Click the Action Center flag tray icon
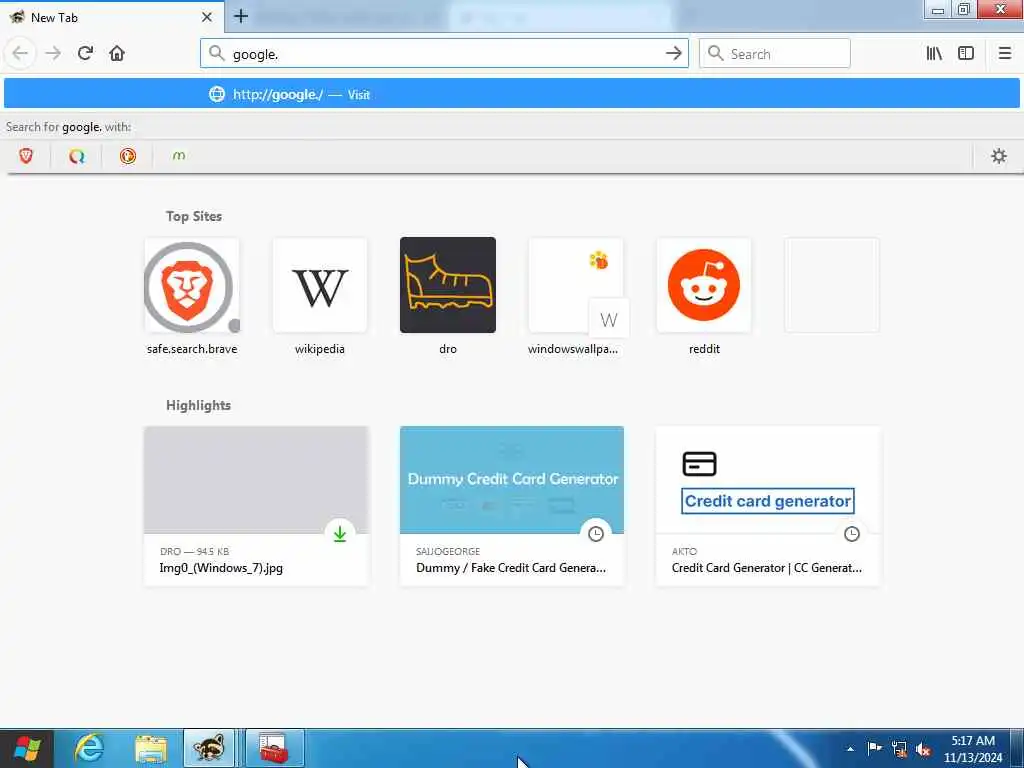This screenshot has width=1024, height=768. (x=875, y=748)
